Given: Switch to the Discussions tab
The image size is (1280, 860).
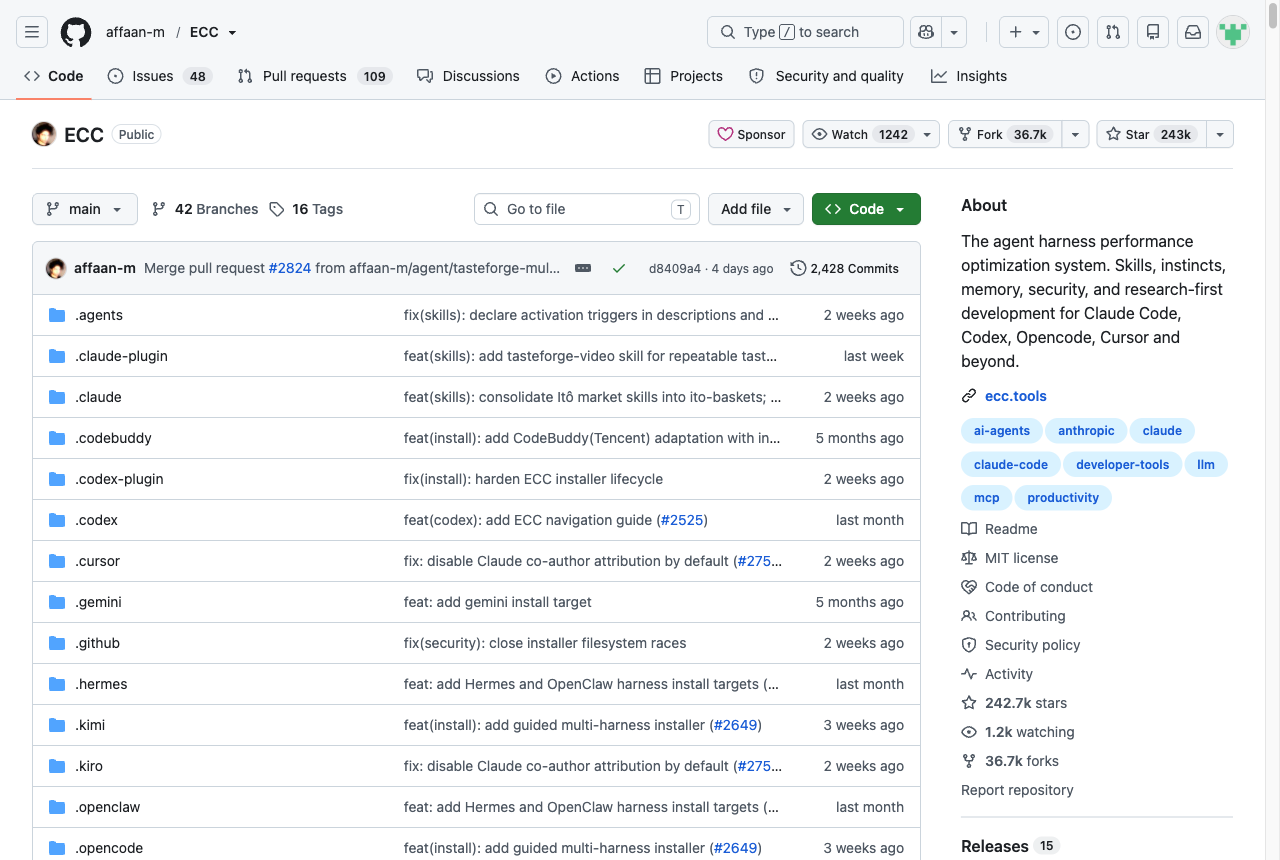Looking at the screenshot, I should point(468,76).
